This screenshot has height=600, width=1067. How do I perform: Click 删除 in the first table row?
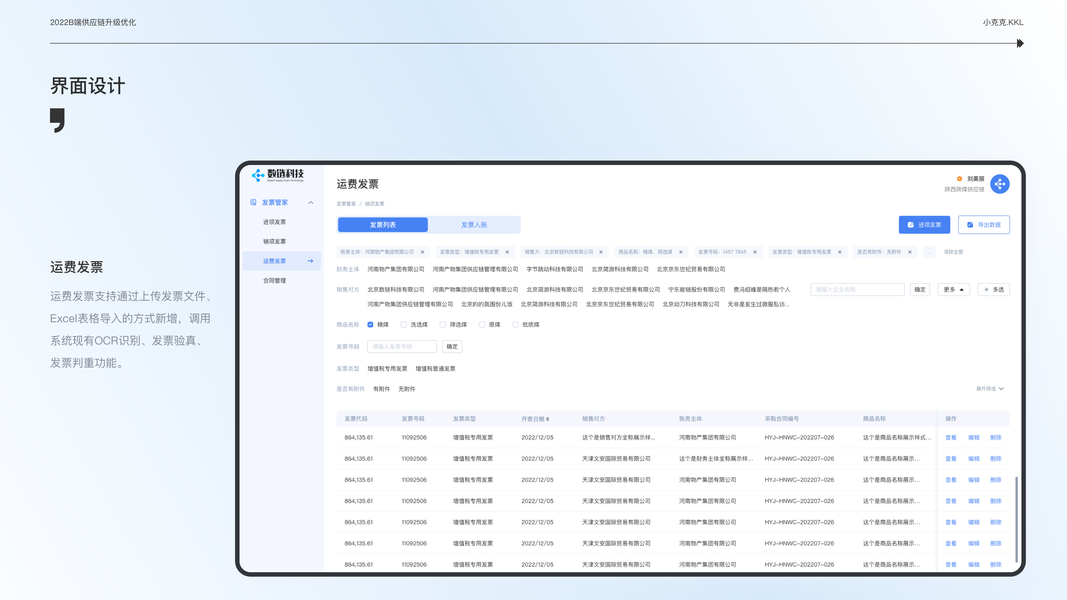pos(996,438)
